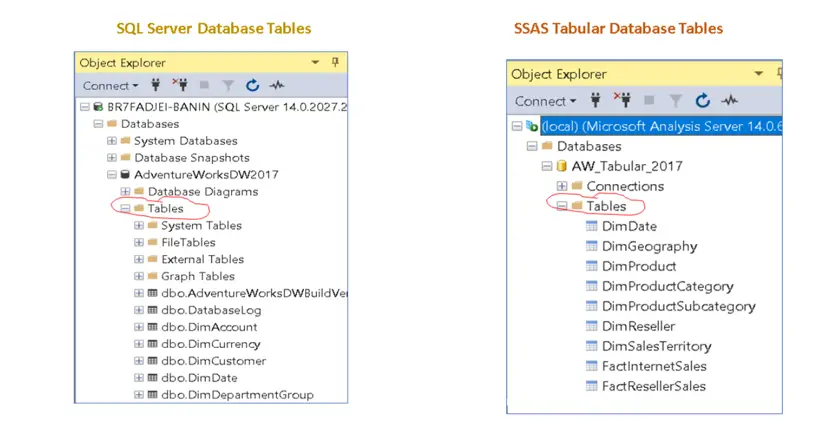The image size is (831, 430).
Task: Expand the dbo.DimCustomer table node
Action: coord(139,361)
